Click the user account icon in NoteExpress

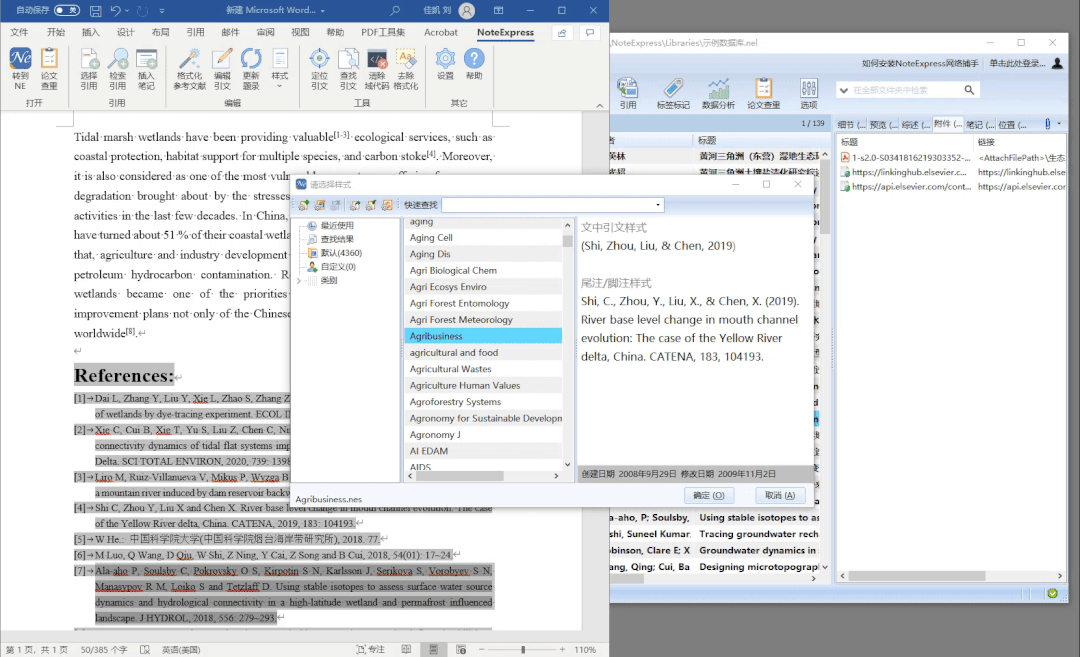point(1057,63)
